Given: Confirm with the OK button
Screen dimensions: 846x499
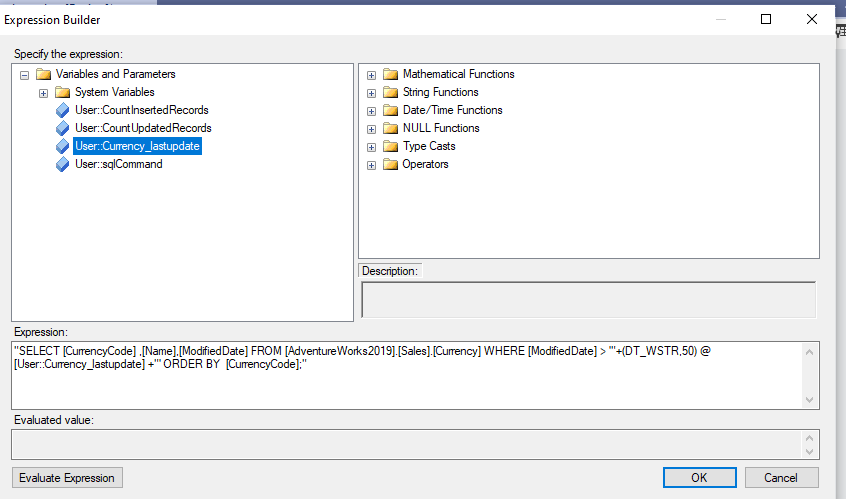Looking at the screenshot, I should (699, 478).
